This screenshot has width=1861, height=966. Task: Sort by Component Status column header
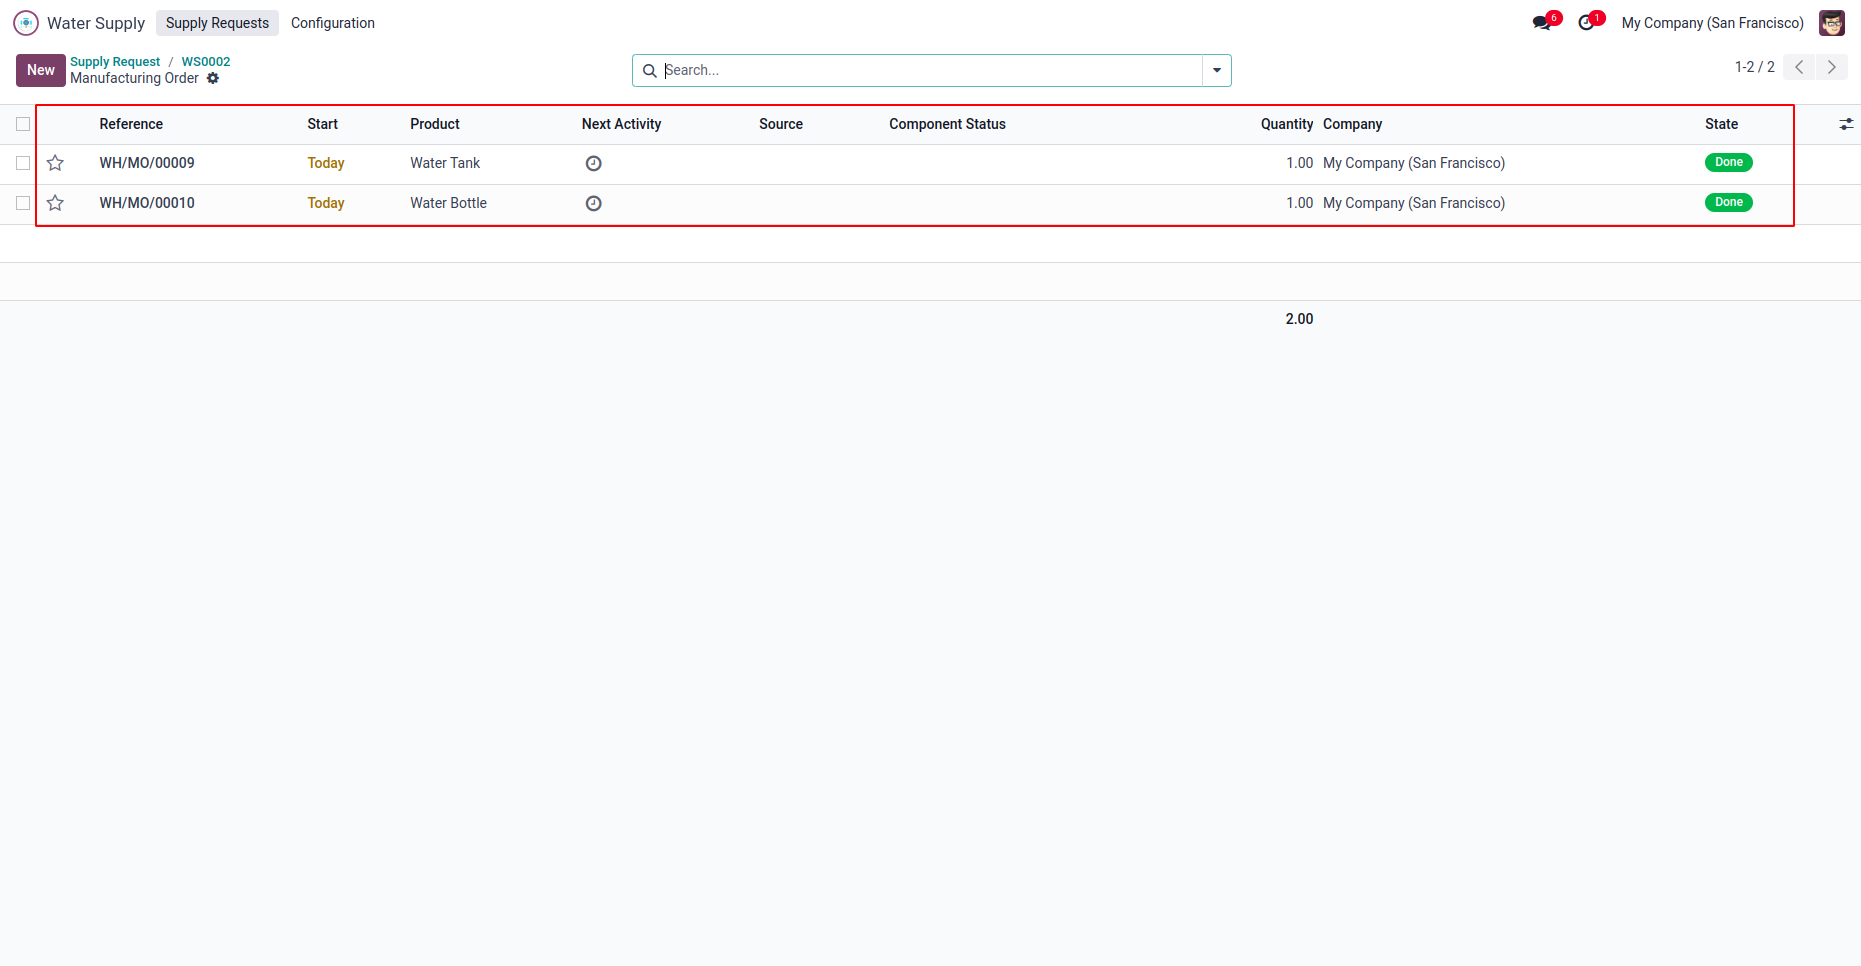click(x=947, y=124)
